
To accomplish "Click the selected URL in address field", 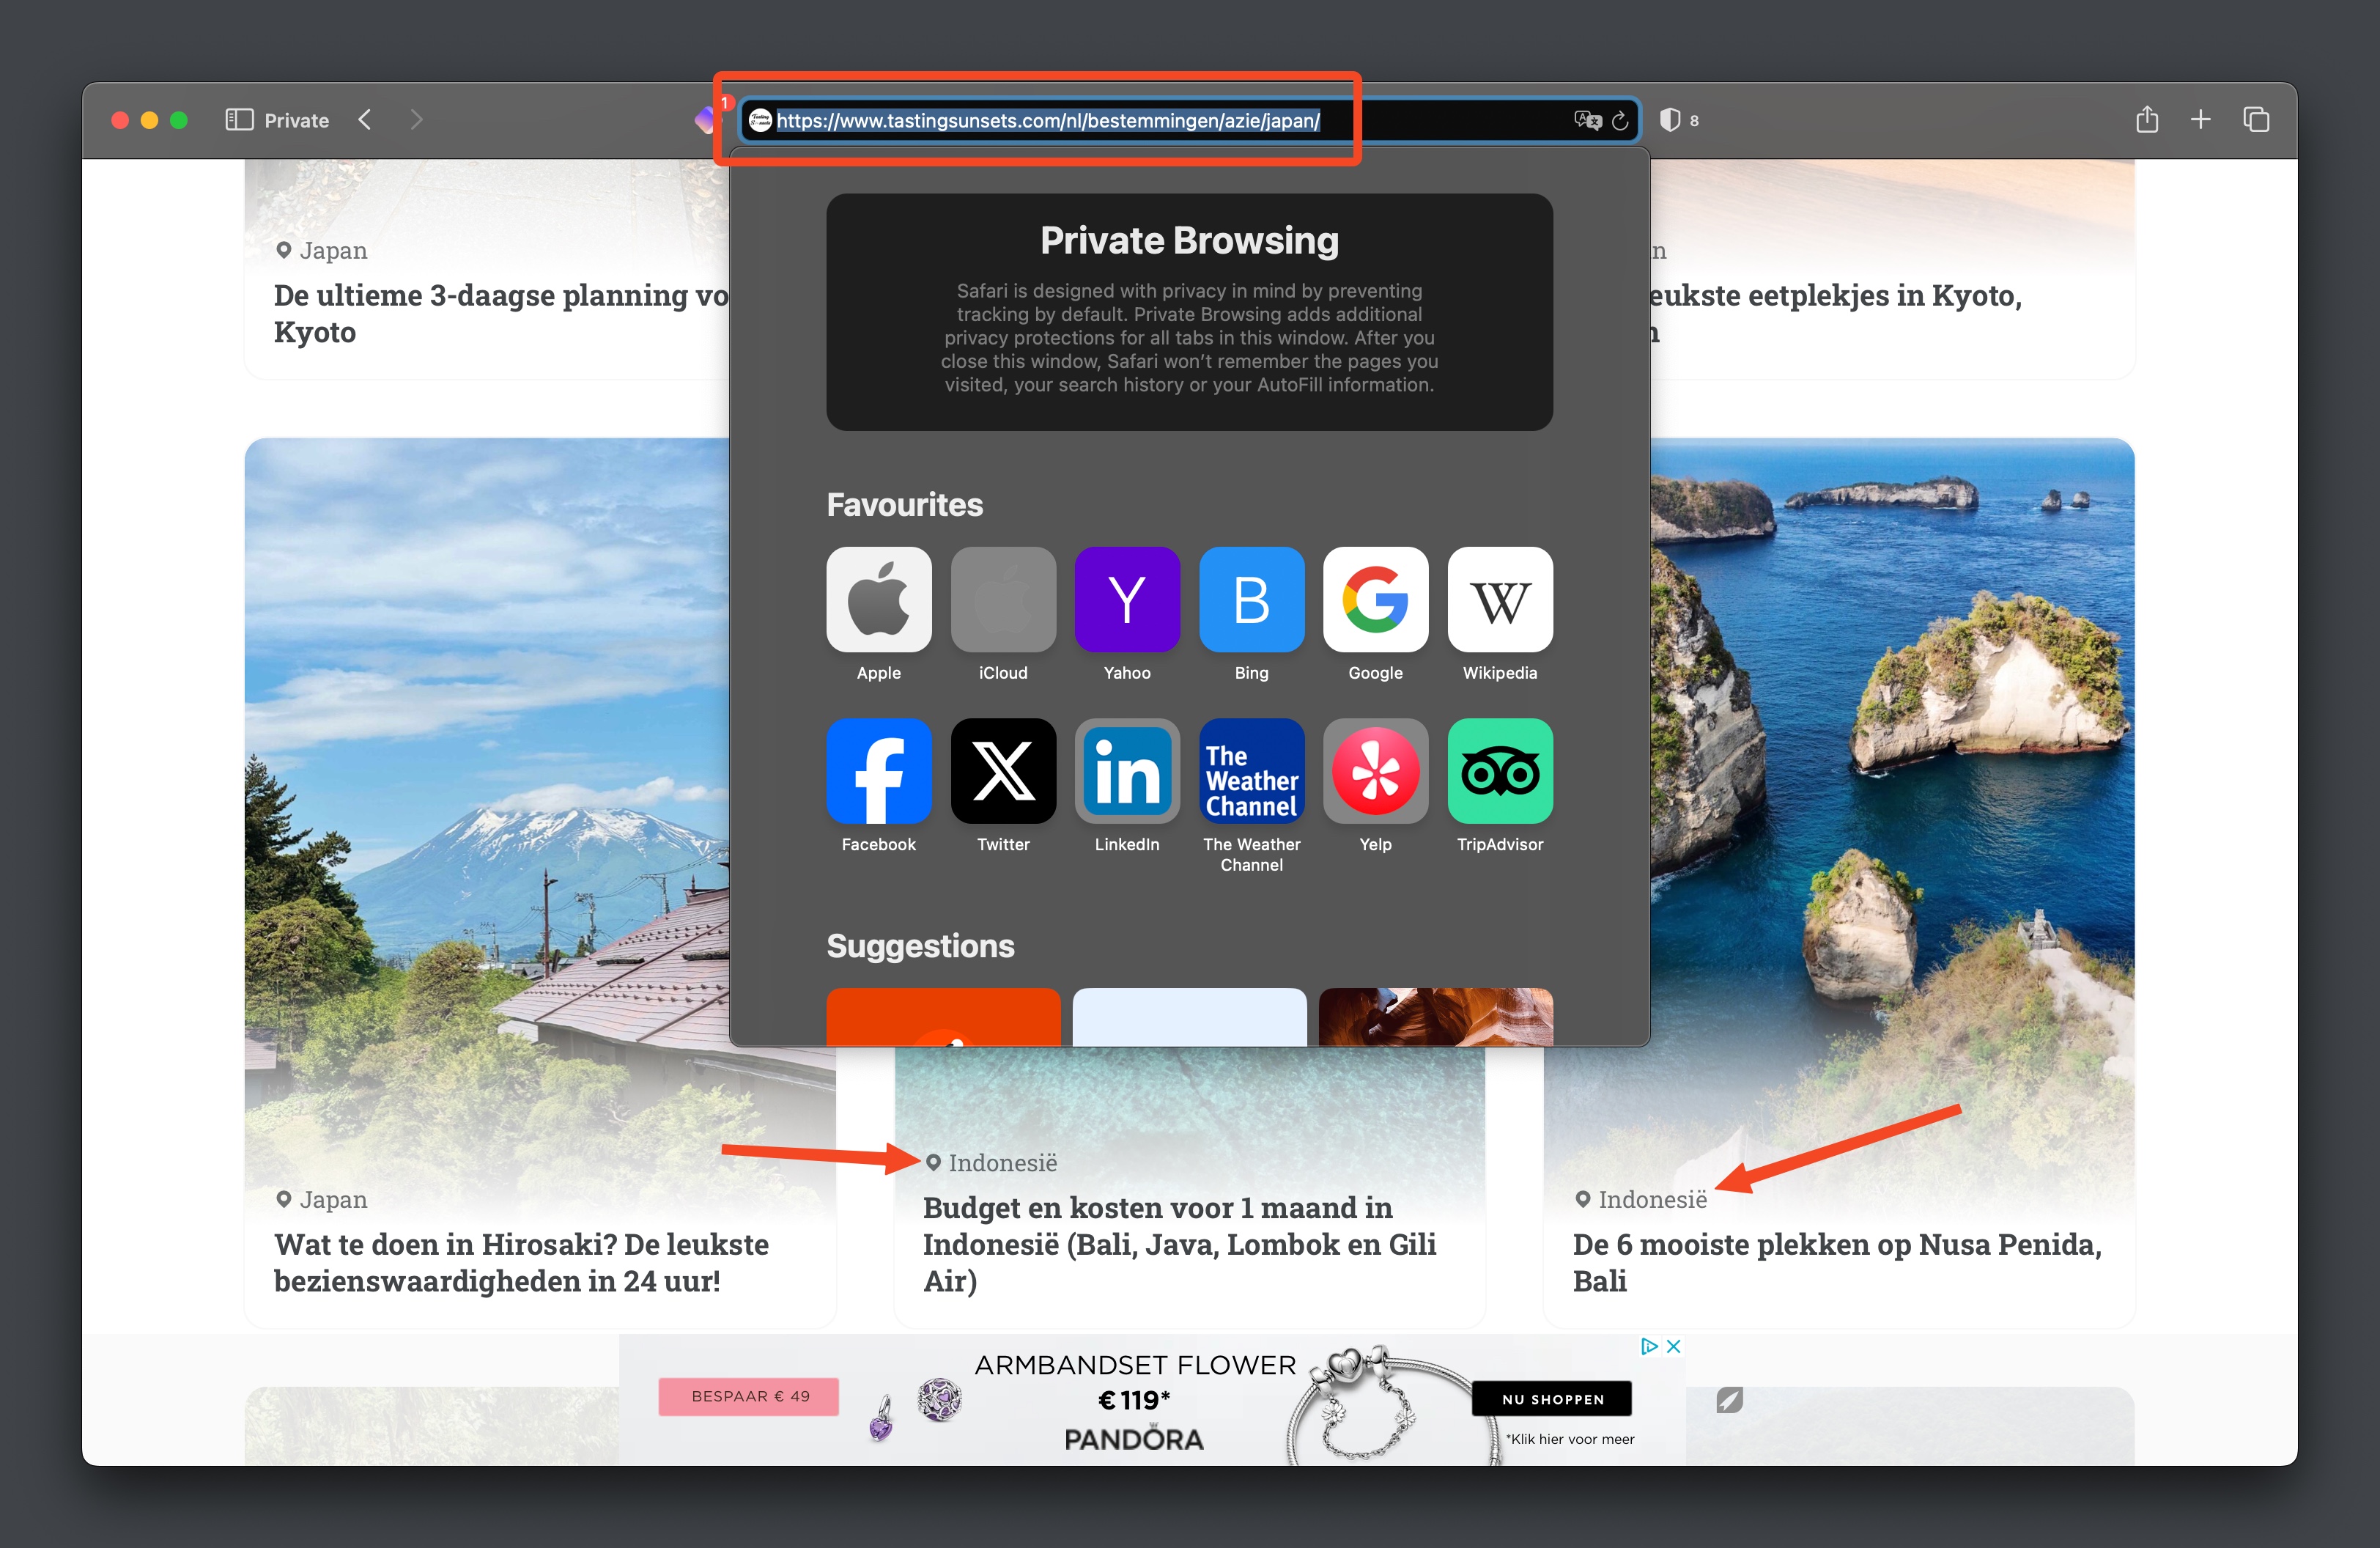I will tap(1048, 121).
